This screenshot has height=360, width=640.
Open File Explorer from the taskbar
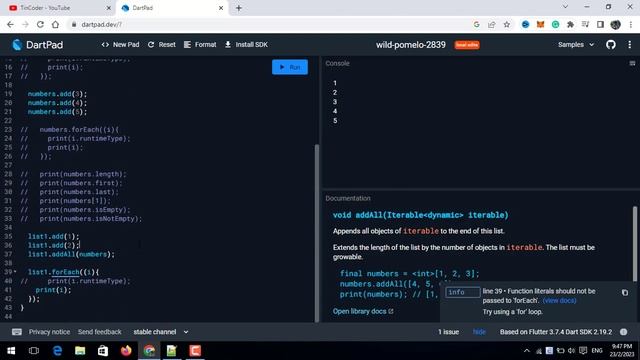click(x=80, y=351)
